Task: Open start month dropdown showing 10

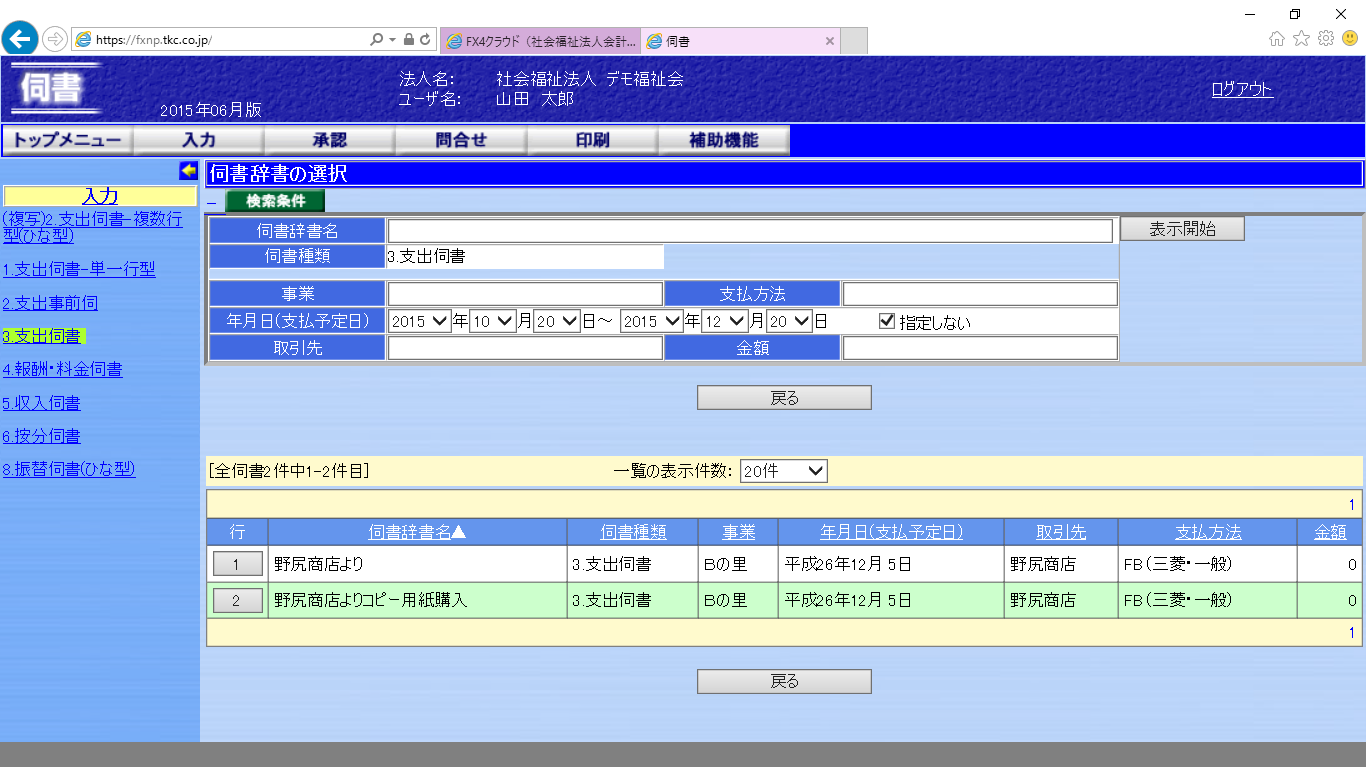Action: click(x=492, y=322)
